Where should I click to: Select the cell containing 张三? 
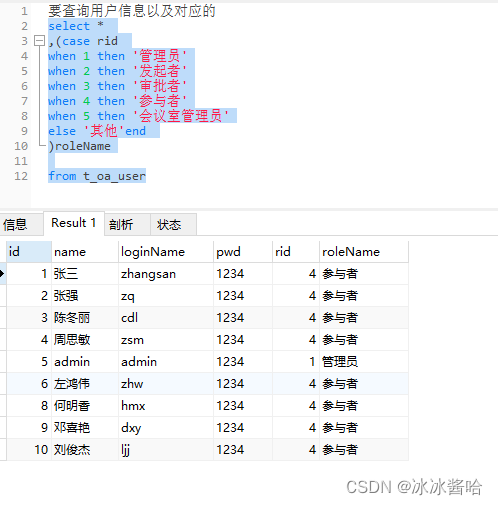[85, 274]
